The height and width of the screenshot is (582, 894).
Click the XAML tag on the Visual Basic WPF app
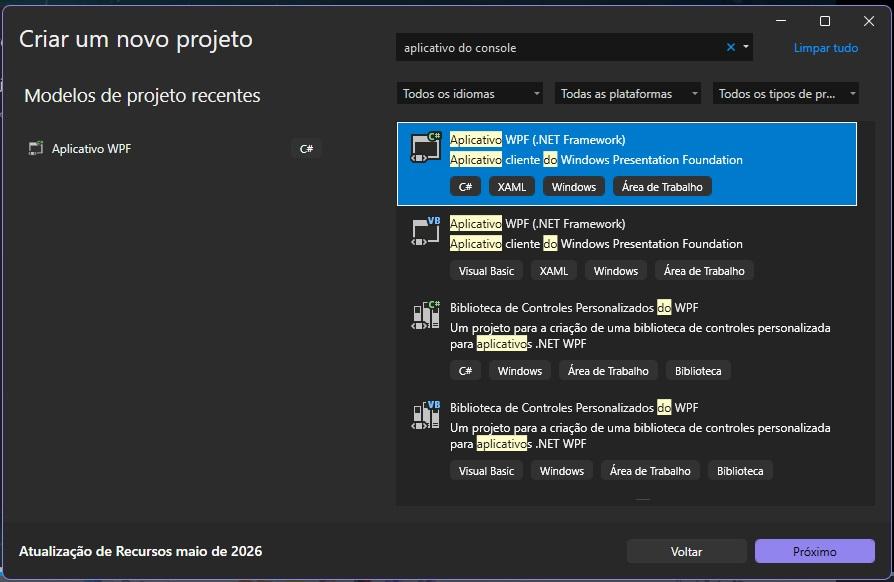click(554, 271)
